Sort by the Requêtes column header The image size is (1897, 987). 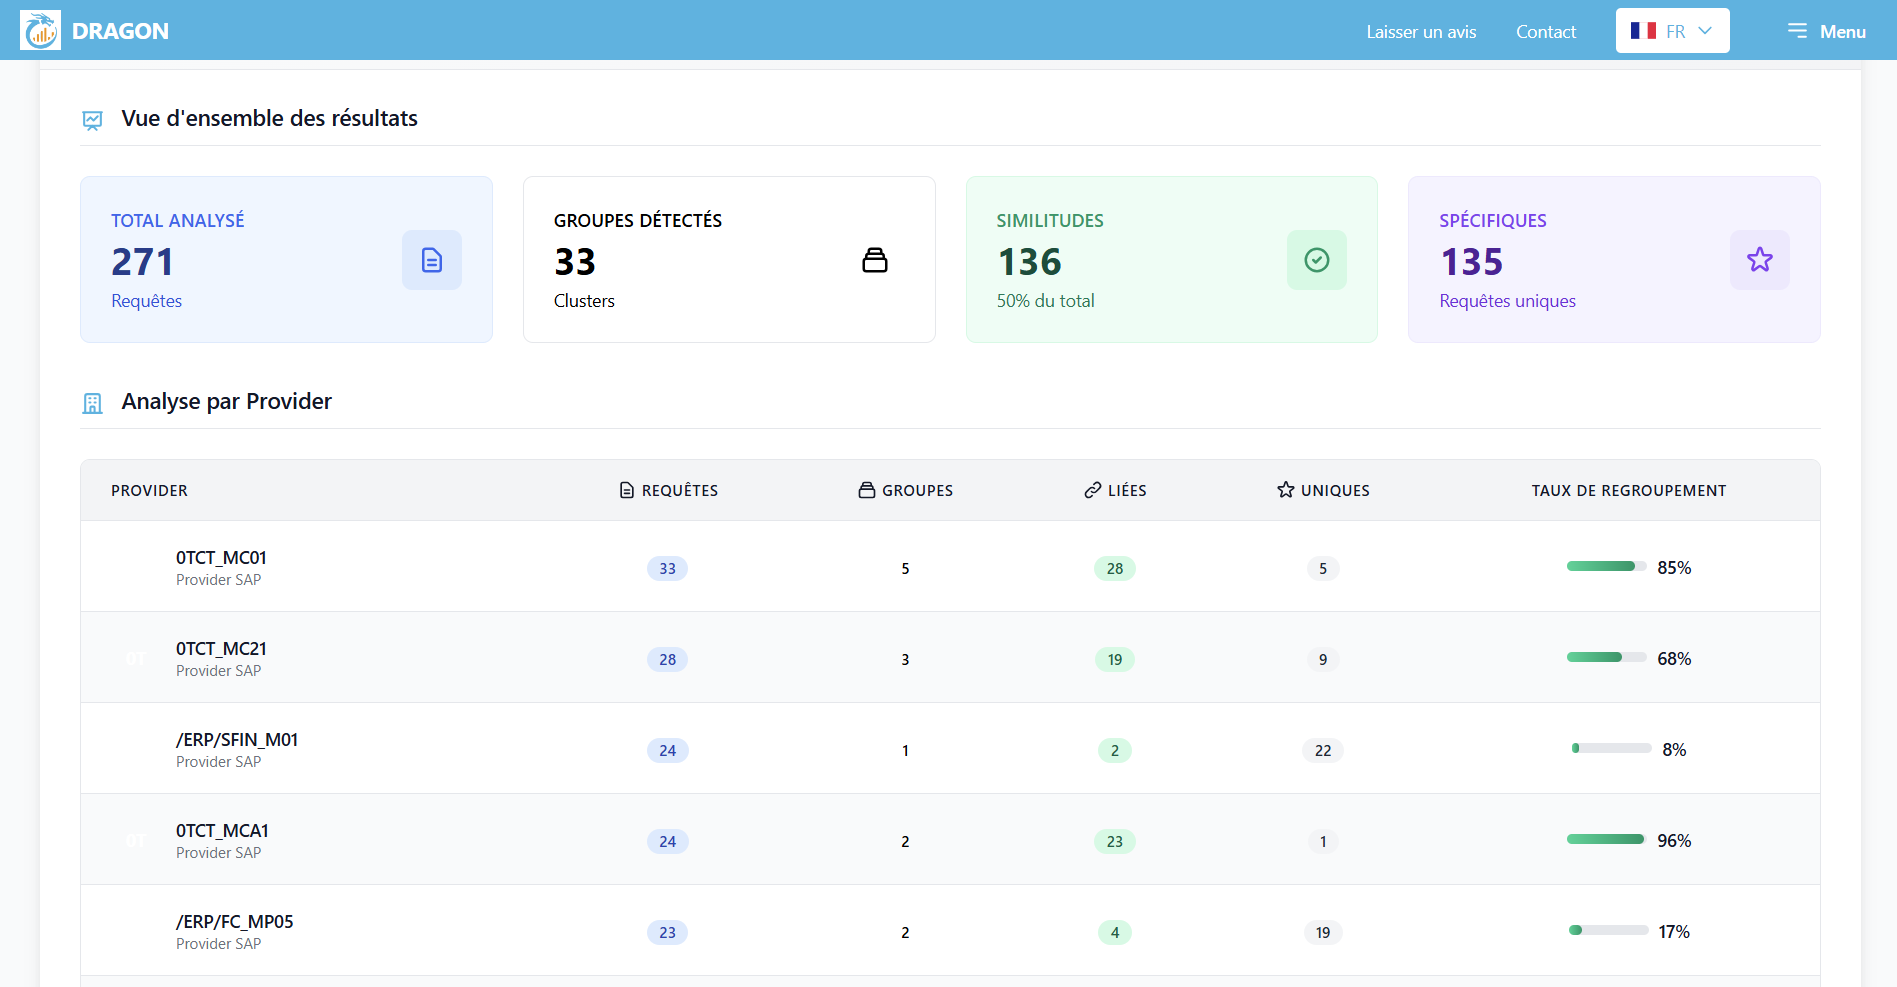coord(668,490)
